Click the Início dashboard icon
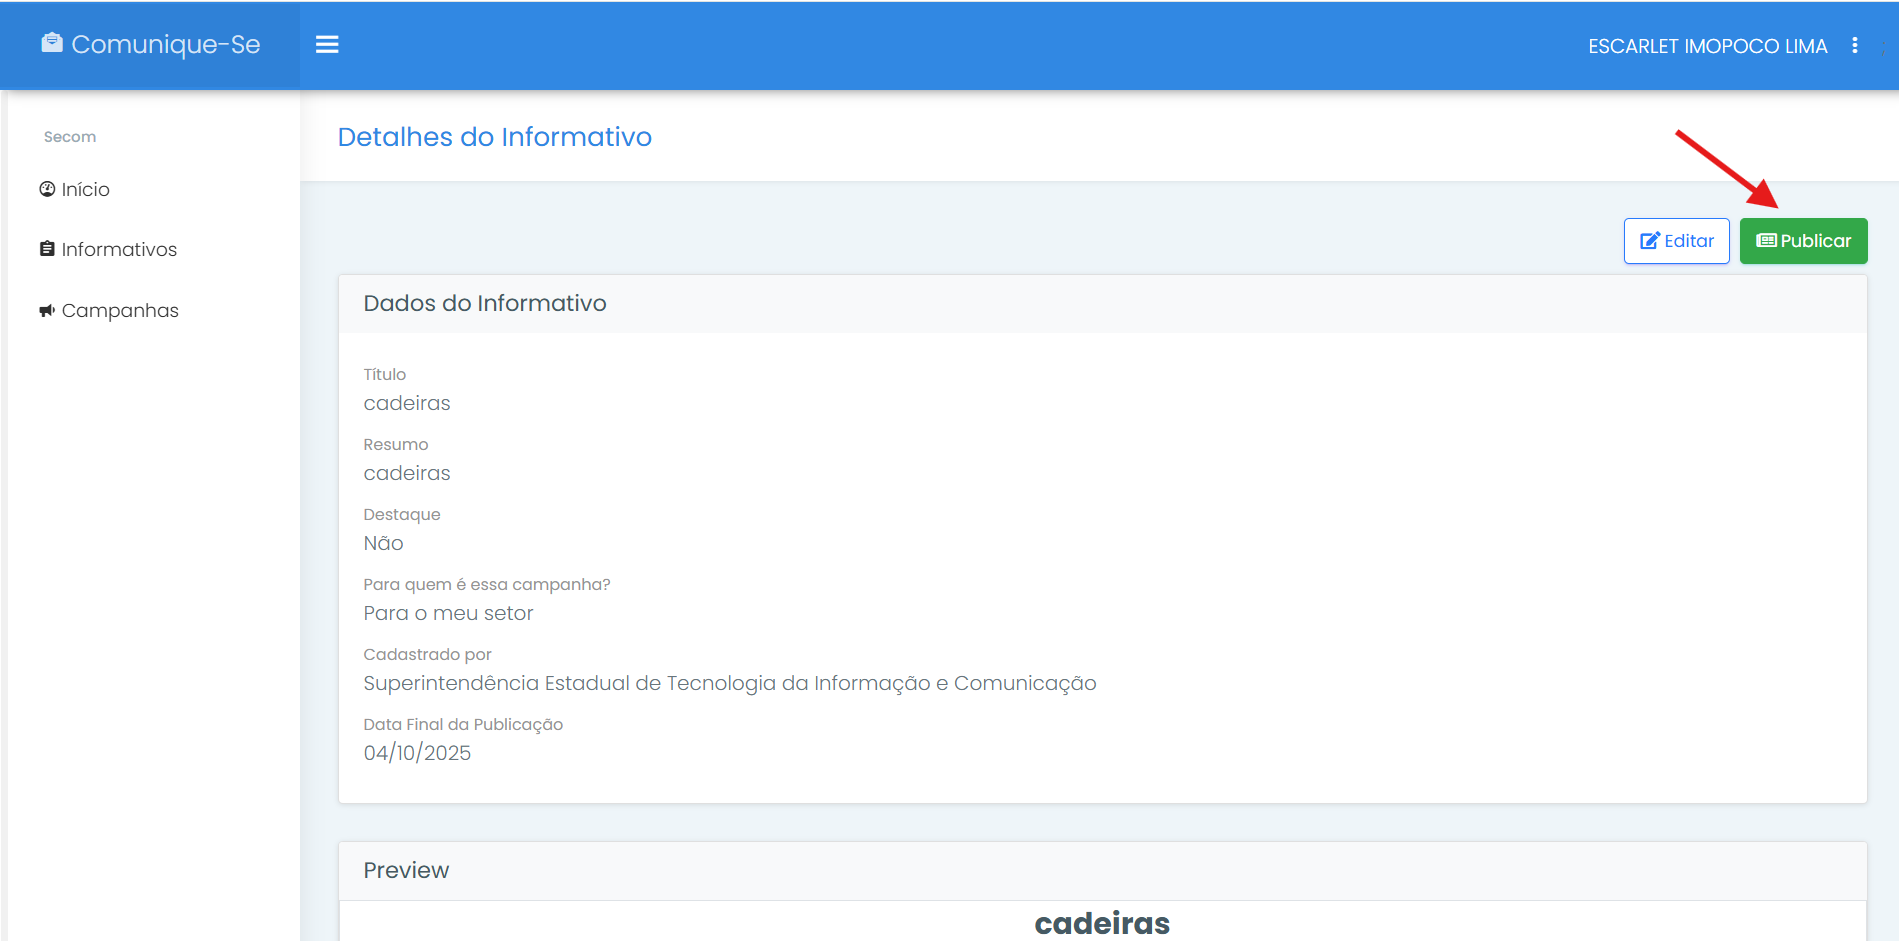Screen dimensions: 1899x941 (47, 189)
